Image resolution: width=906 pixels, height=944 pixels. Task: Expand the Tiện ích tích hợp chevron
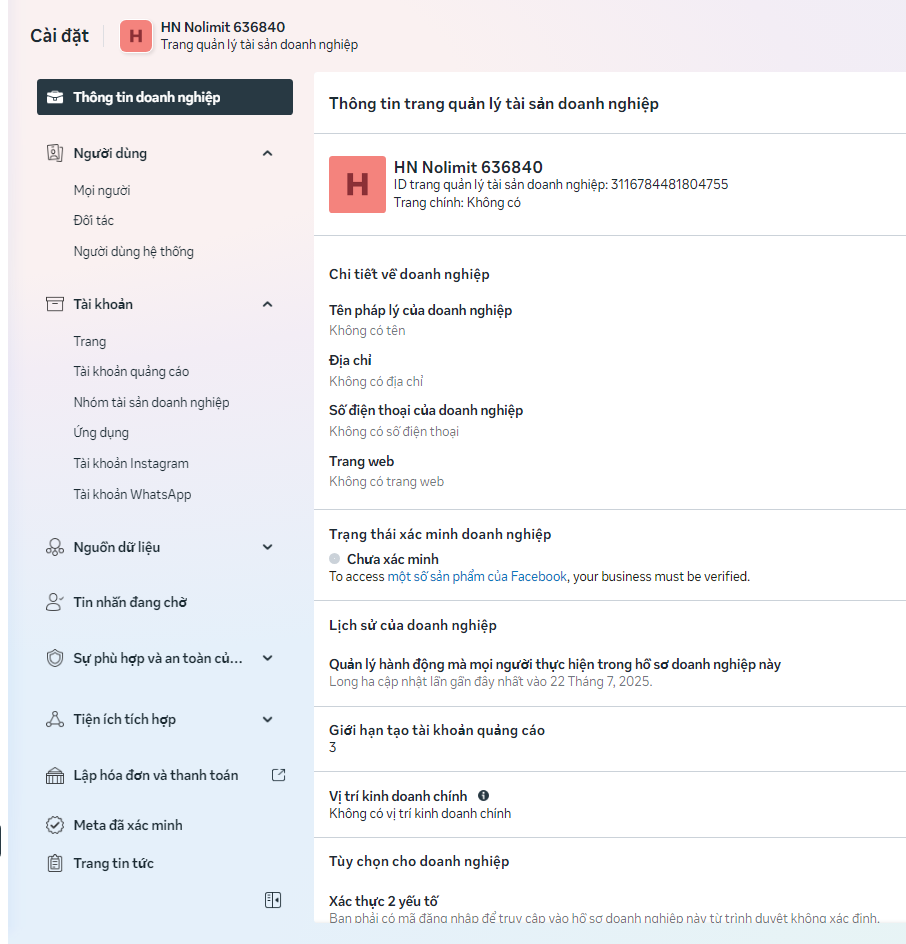267,719
